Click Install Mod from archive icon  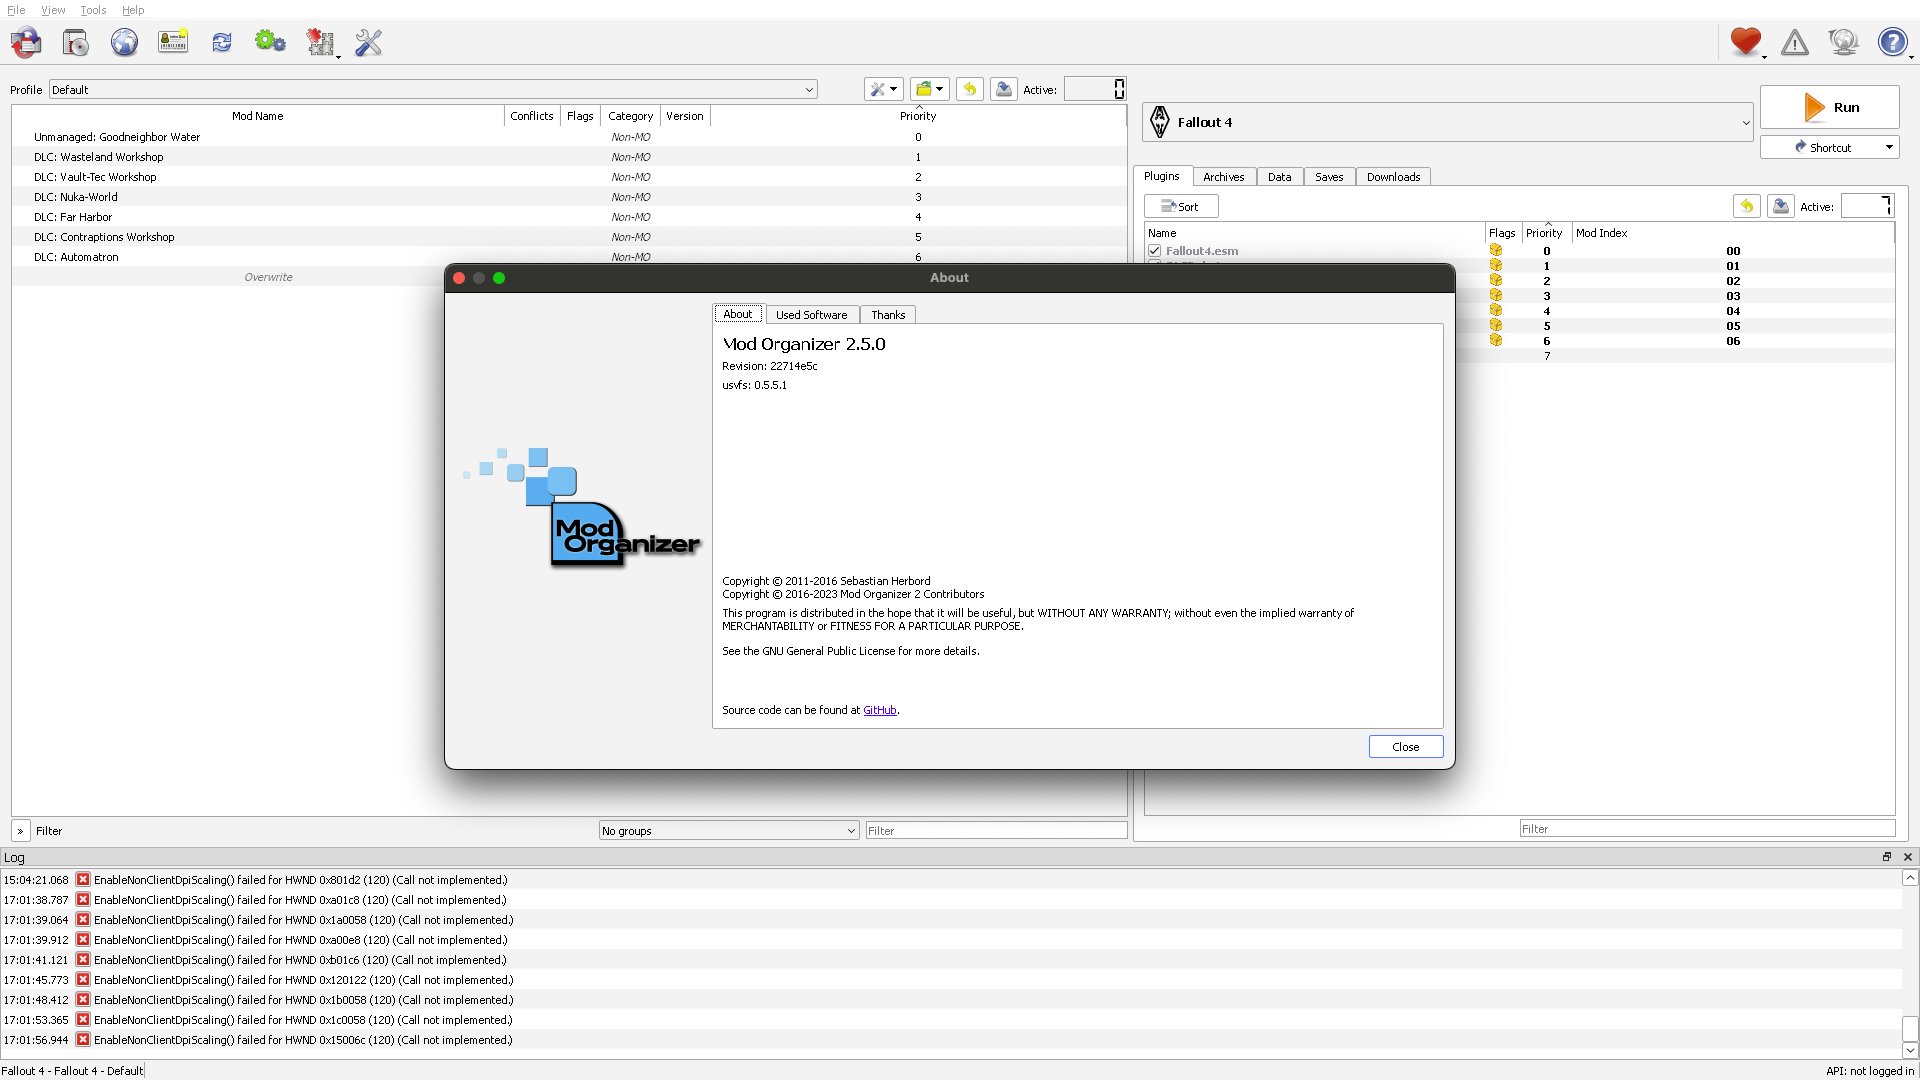pyautogui.click(x=76, y=42)
